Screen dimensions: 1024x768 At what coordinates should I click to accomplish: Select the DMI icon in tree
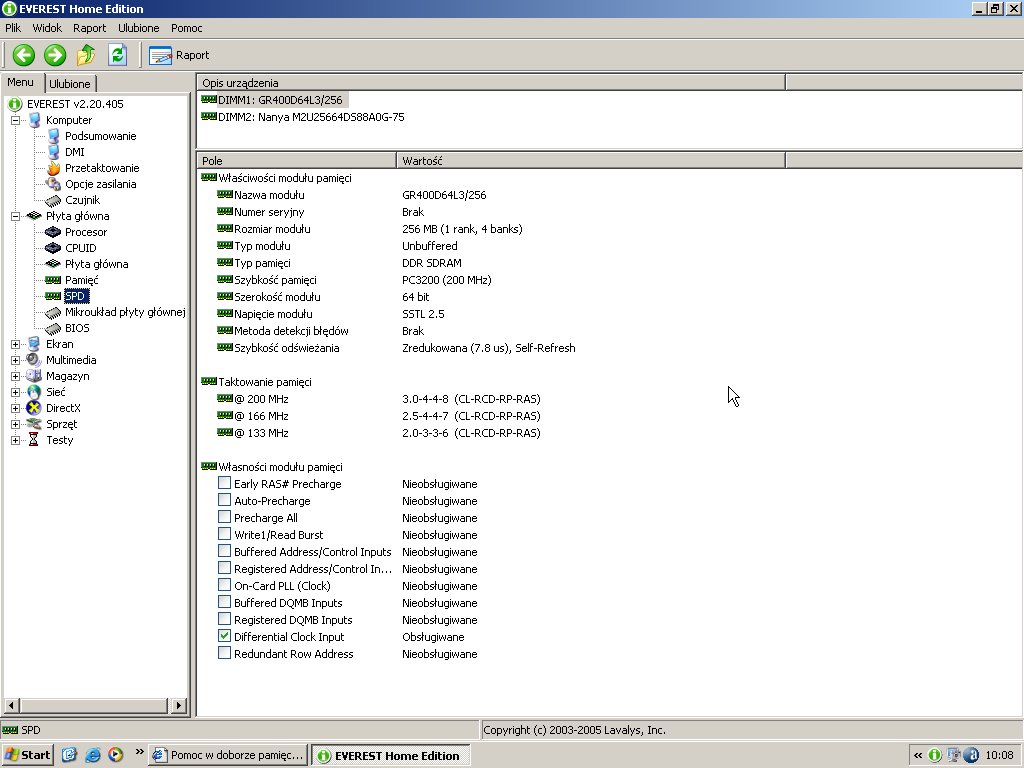point(54,152)
